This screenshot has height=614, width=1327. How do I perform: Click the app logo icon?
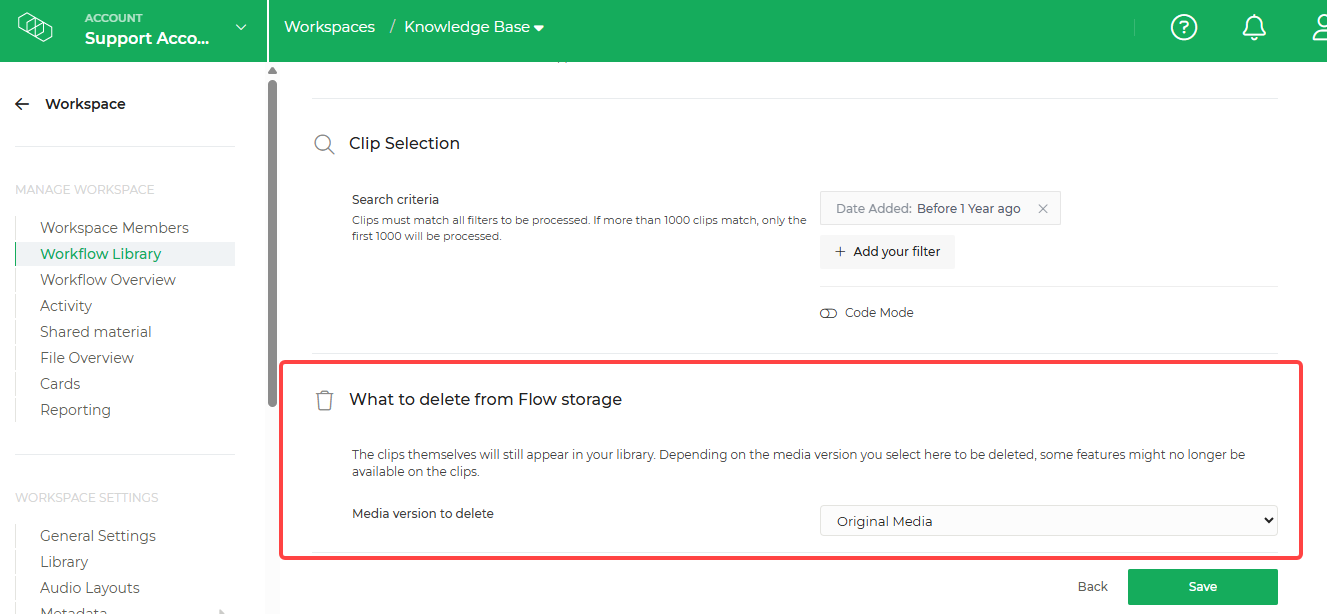(35, 28)
